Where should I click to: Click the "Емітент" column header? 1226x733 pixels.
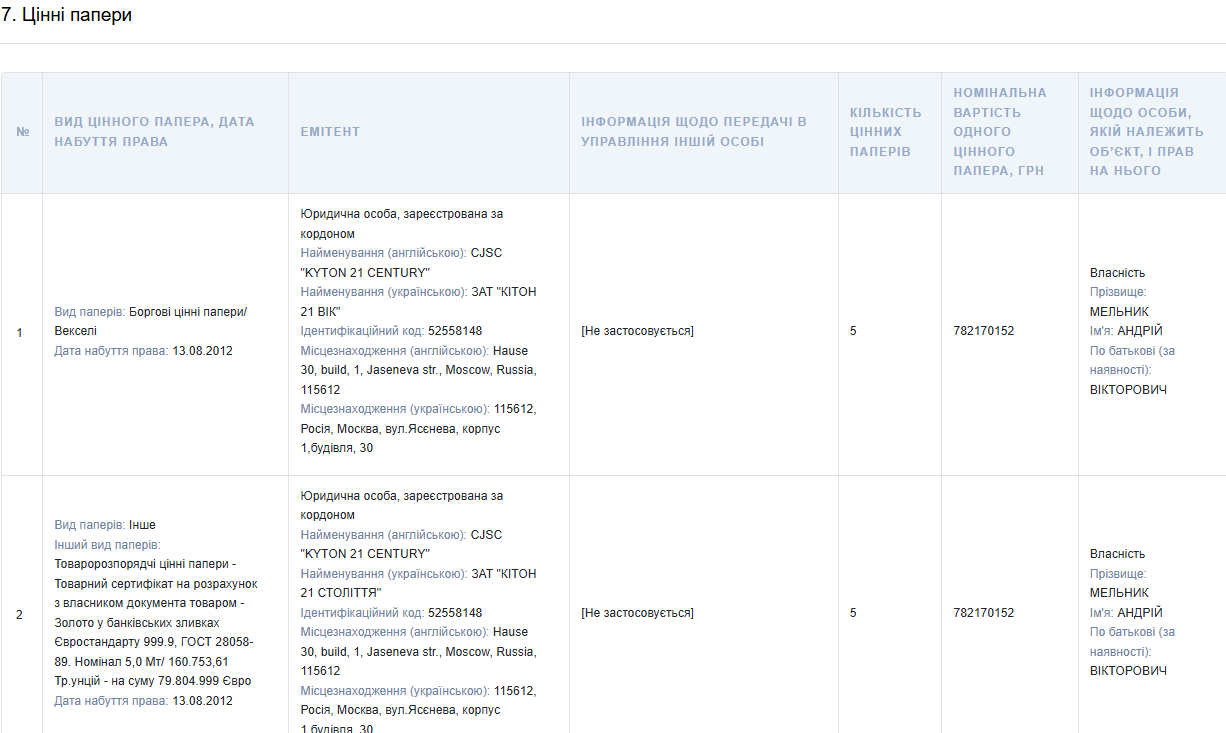330,132
